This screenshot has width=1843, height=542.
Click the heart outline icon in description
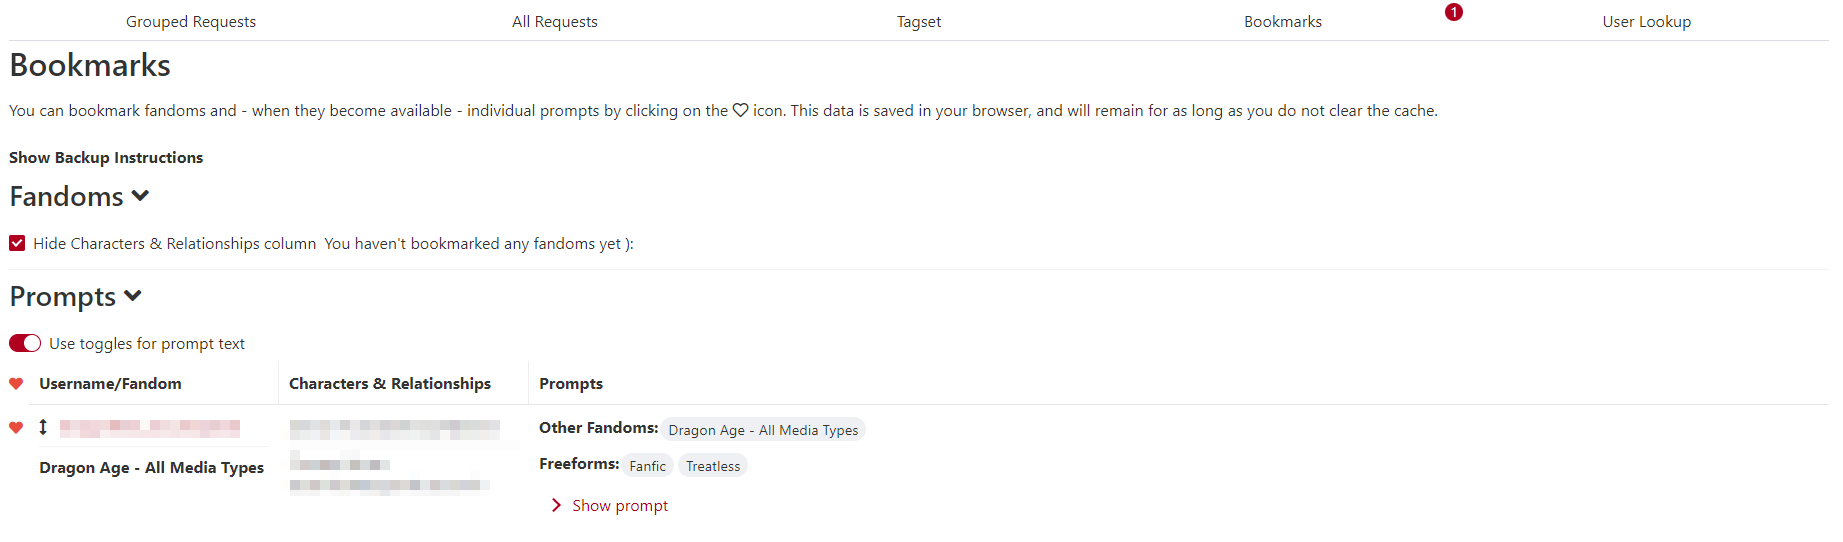point(740,111)
